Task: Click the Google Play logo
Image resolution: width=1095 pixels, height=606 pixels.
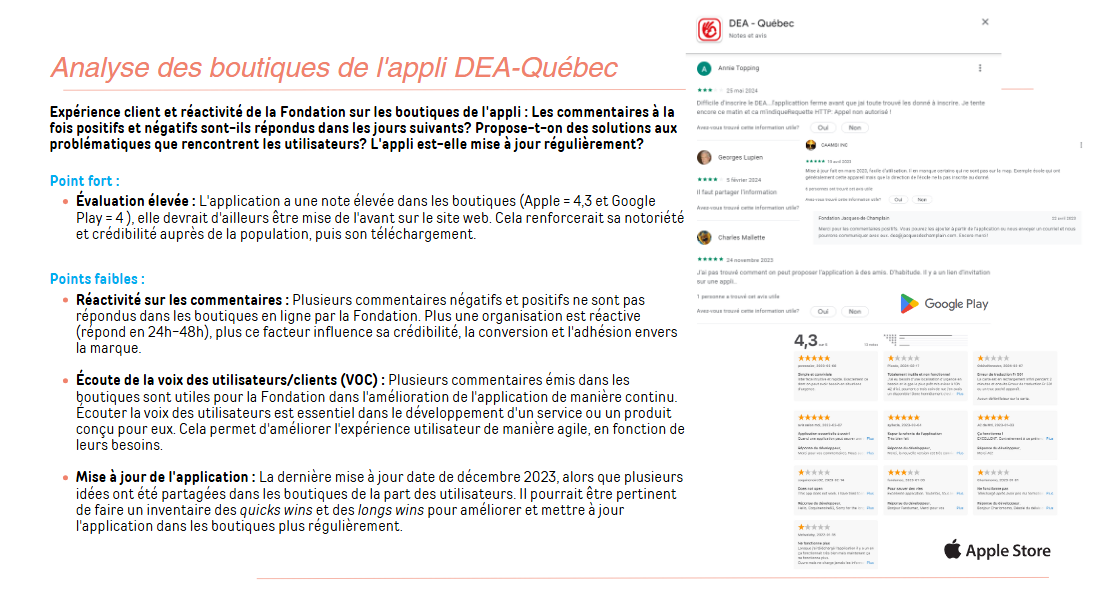Action: pos(943,303)
